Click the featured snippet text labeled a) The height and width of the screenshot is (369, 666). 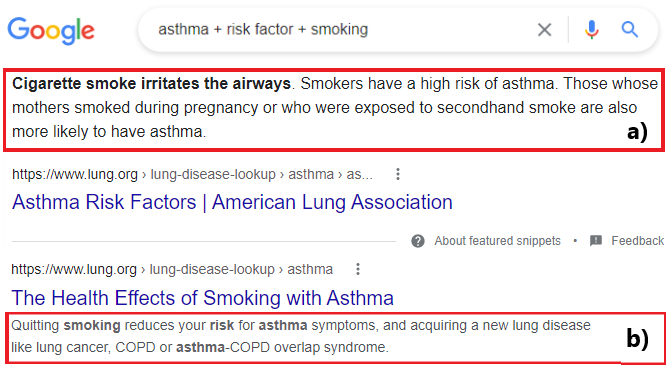pos(334,110)
